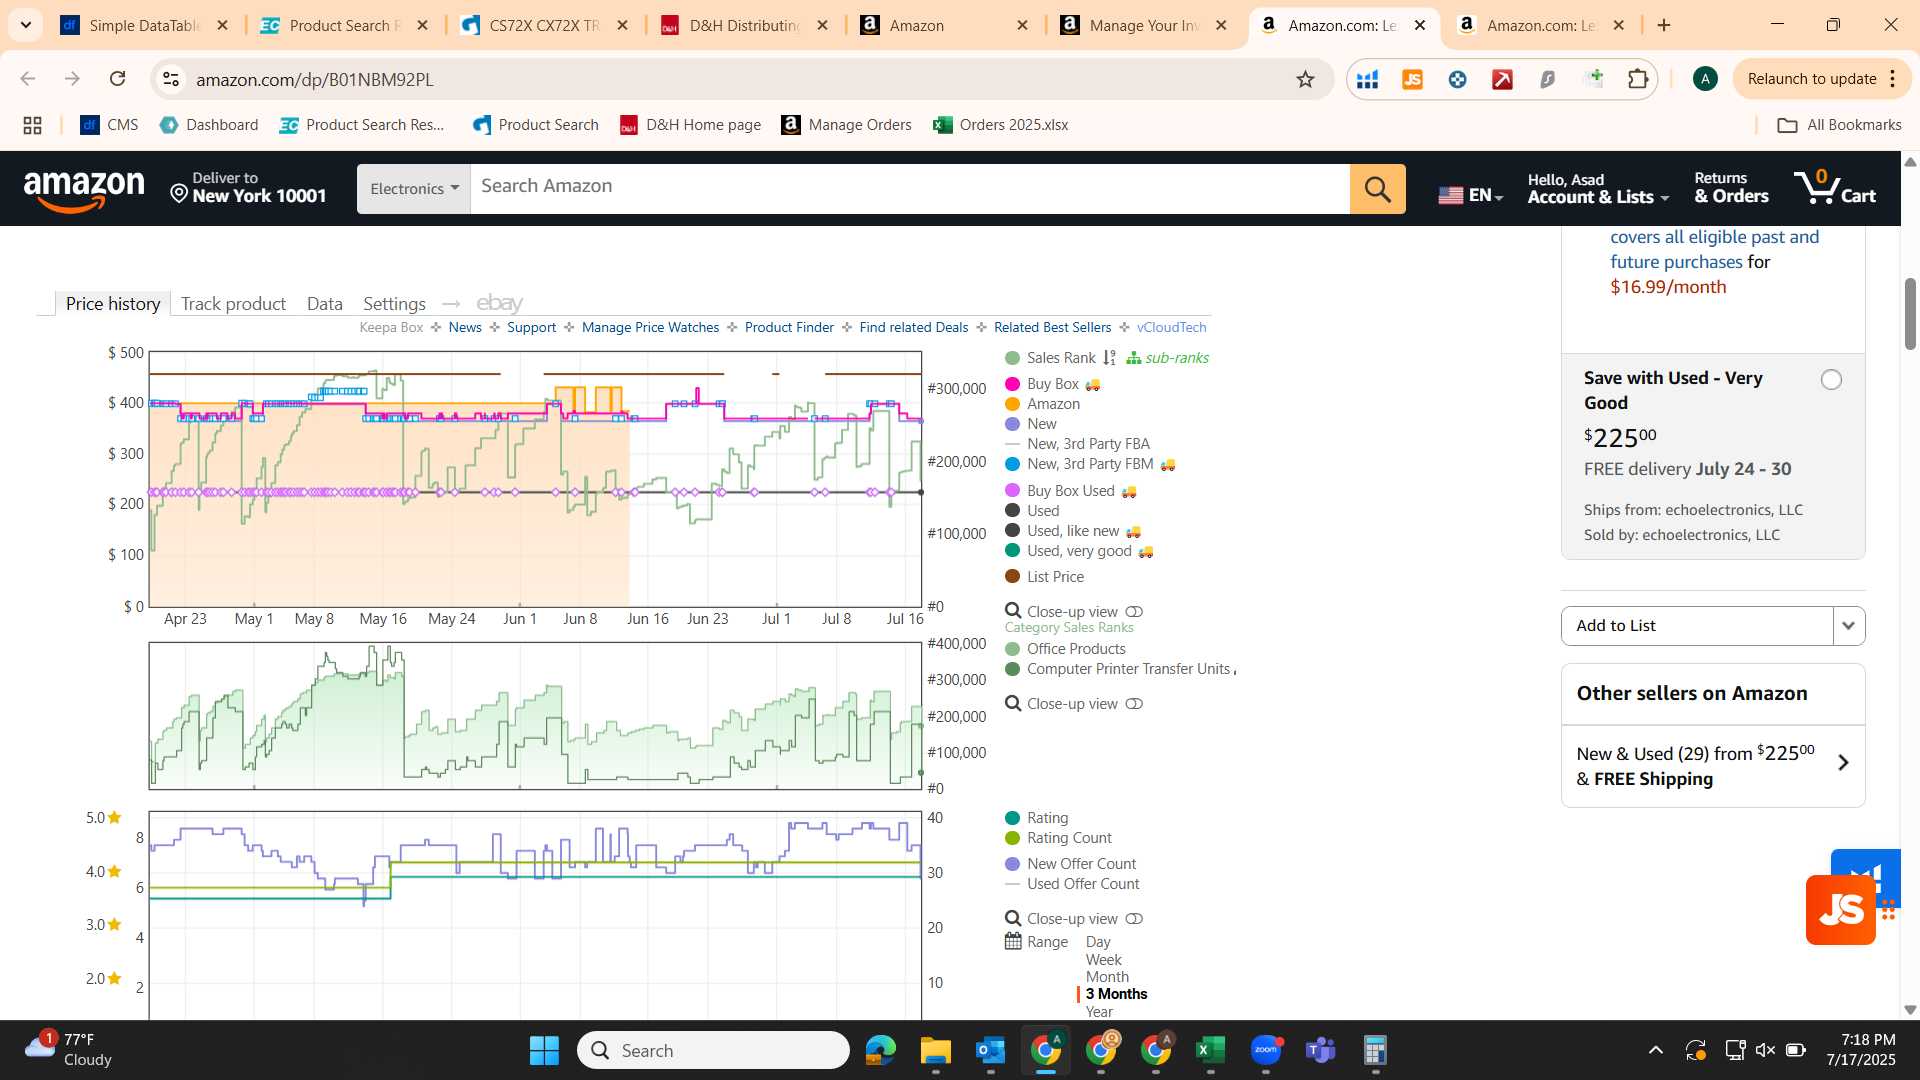Screen dimensions: 1920x1080
Task: Open Zoom from the taskbar
Action: pyautogui.click(x=1265, y=1050)
